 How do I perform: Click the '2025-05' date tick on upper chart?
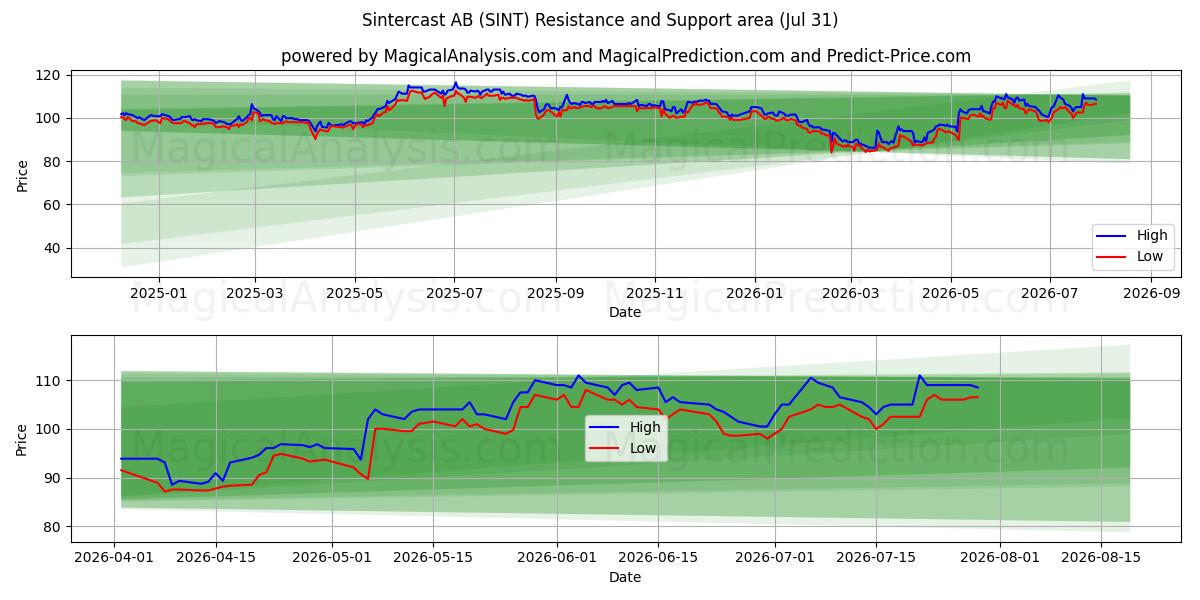(355, 293)
